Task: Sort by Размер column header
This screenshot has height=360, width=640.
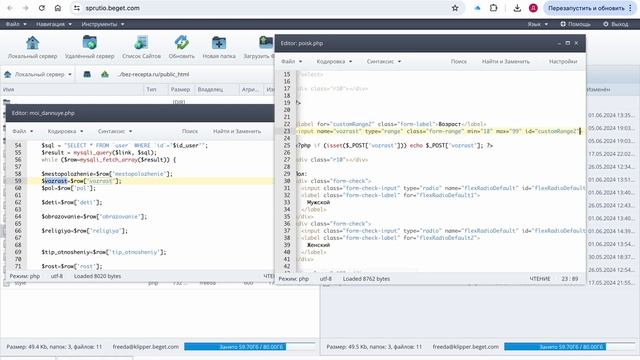Action: click(x=180, y=89)
